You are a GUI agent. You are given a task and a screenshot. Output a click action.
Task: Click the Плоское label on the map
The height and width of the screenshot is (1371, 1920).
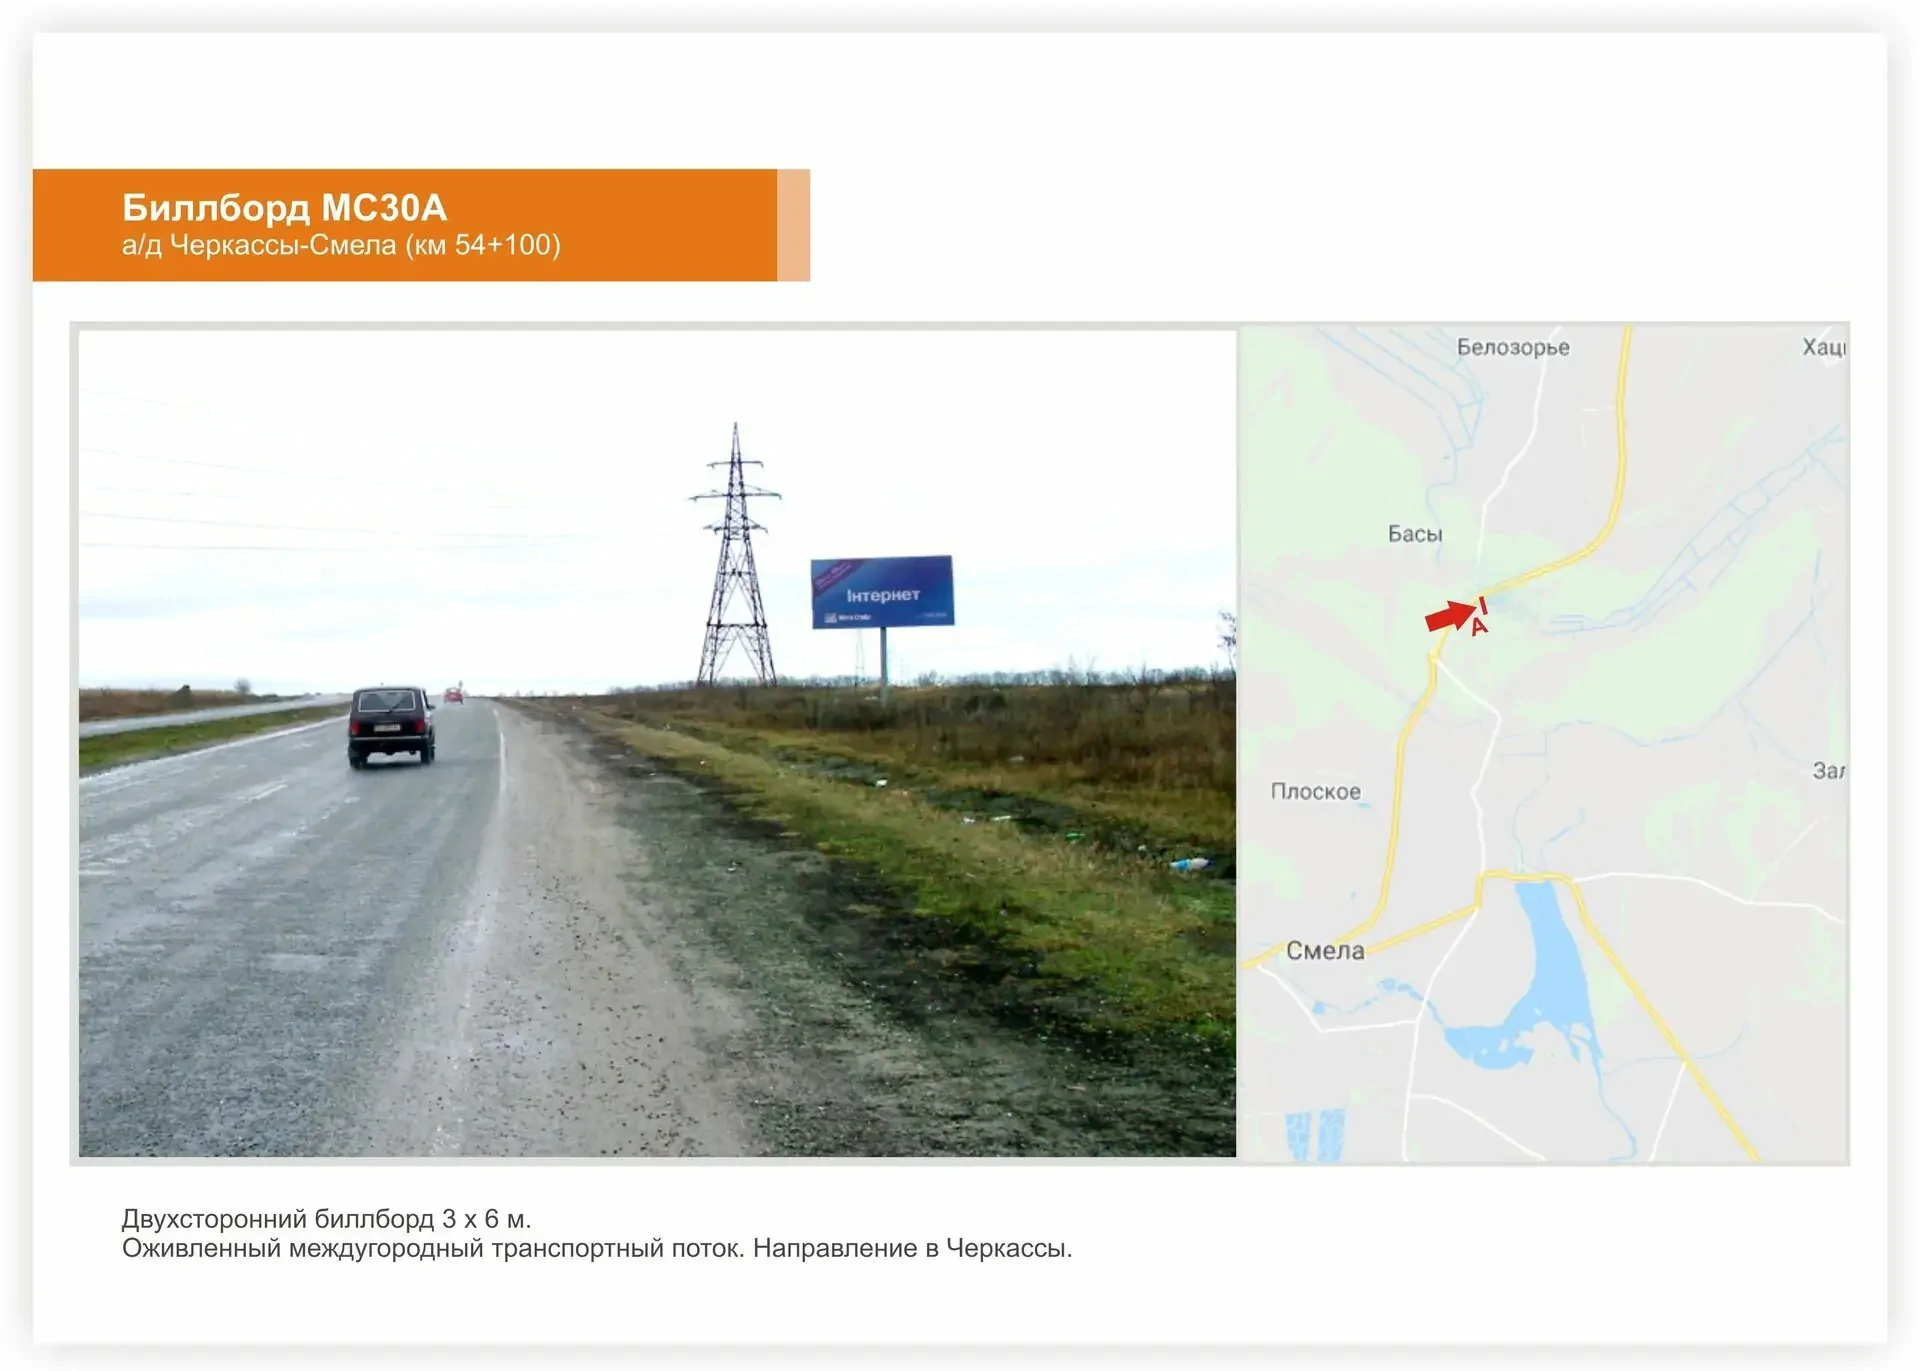(1315, 791)
